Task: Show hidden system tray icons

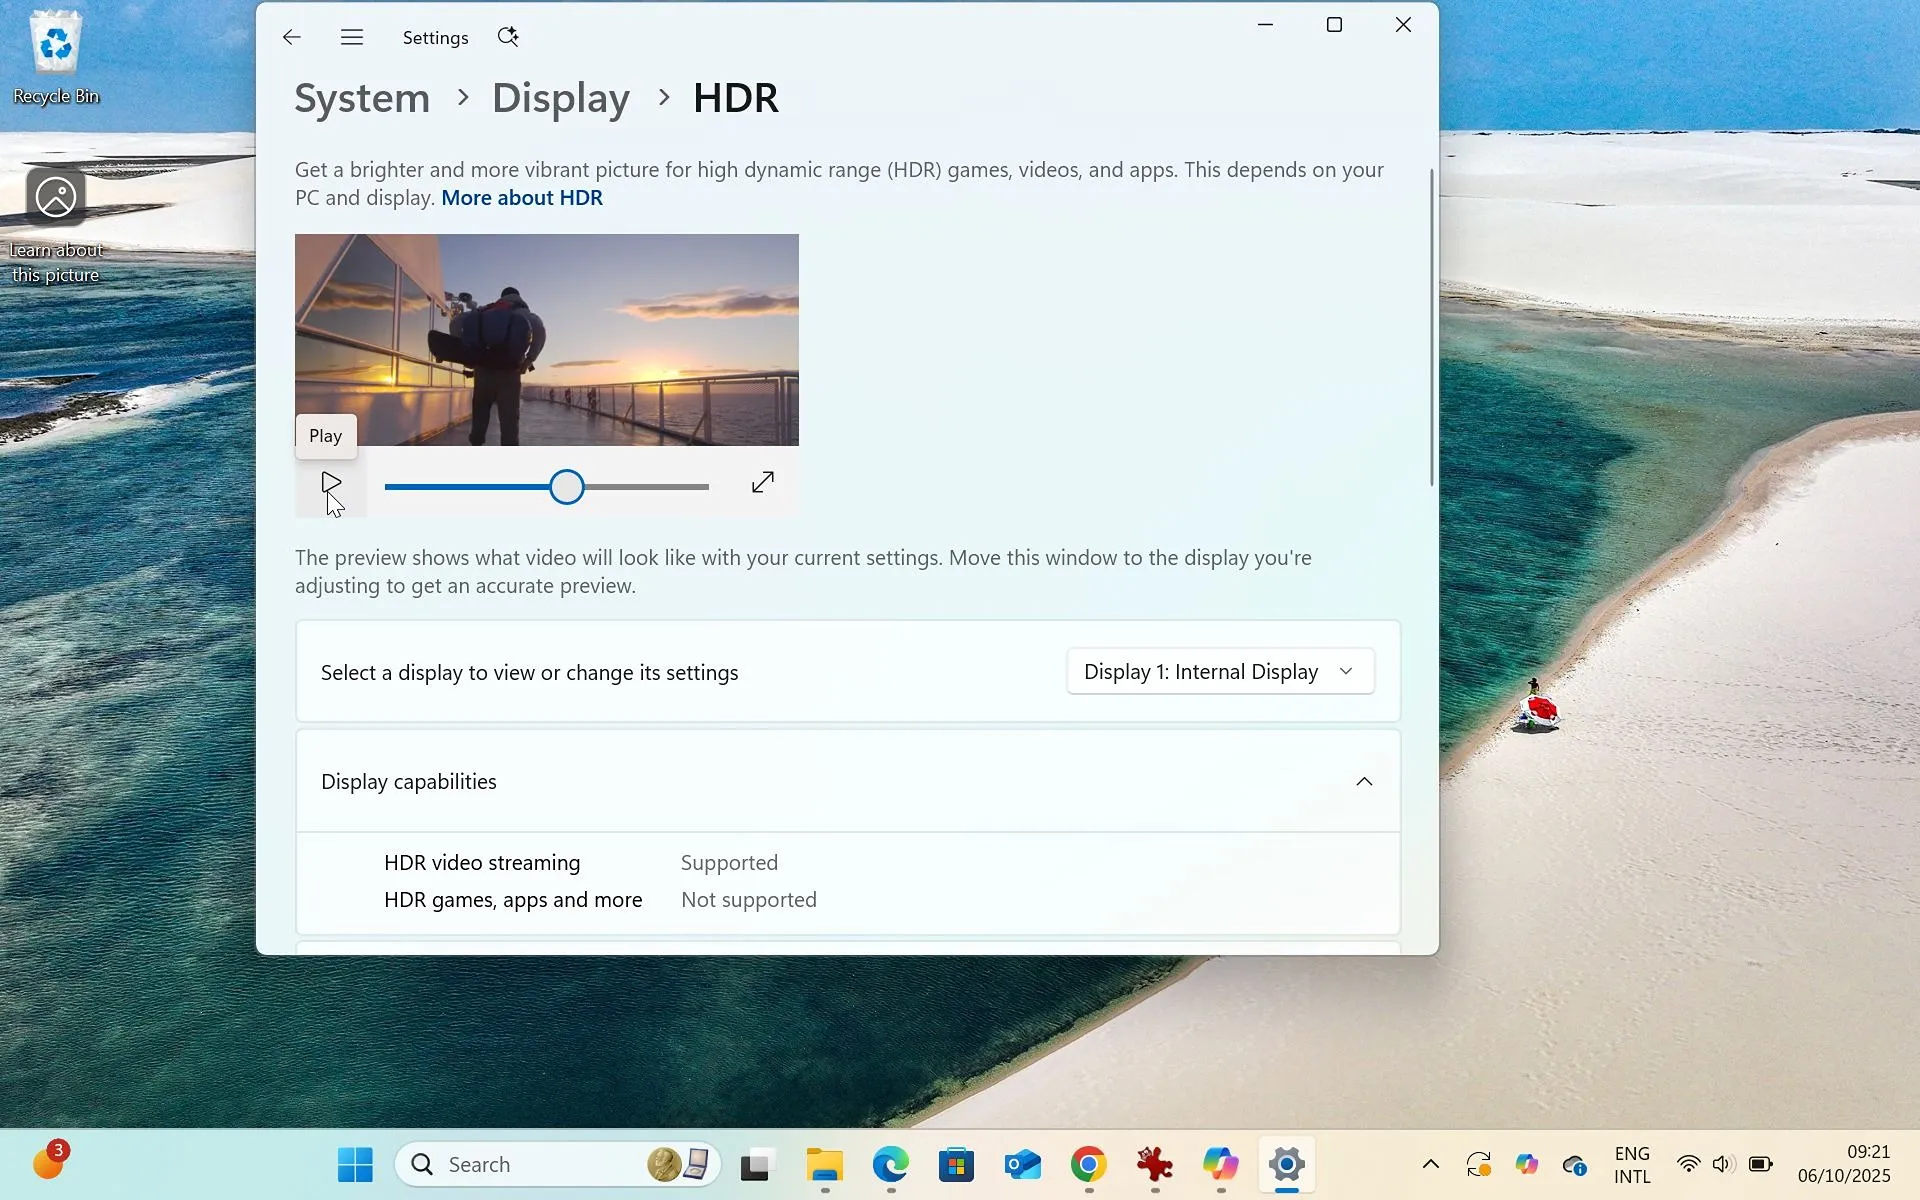Action: (1430, 1164)
